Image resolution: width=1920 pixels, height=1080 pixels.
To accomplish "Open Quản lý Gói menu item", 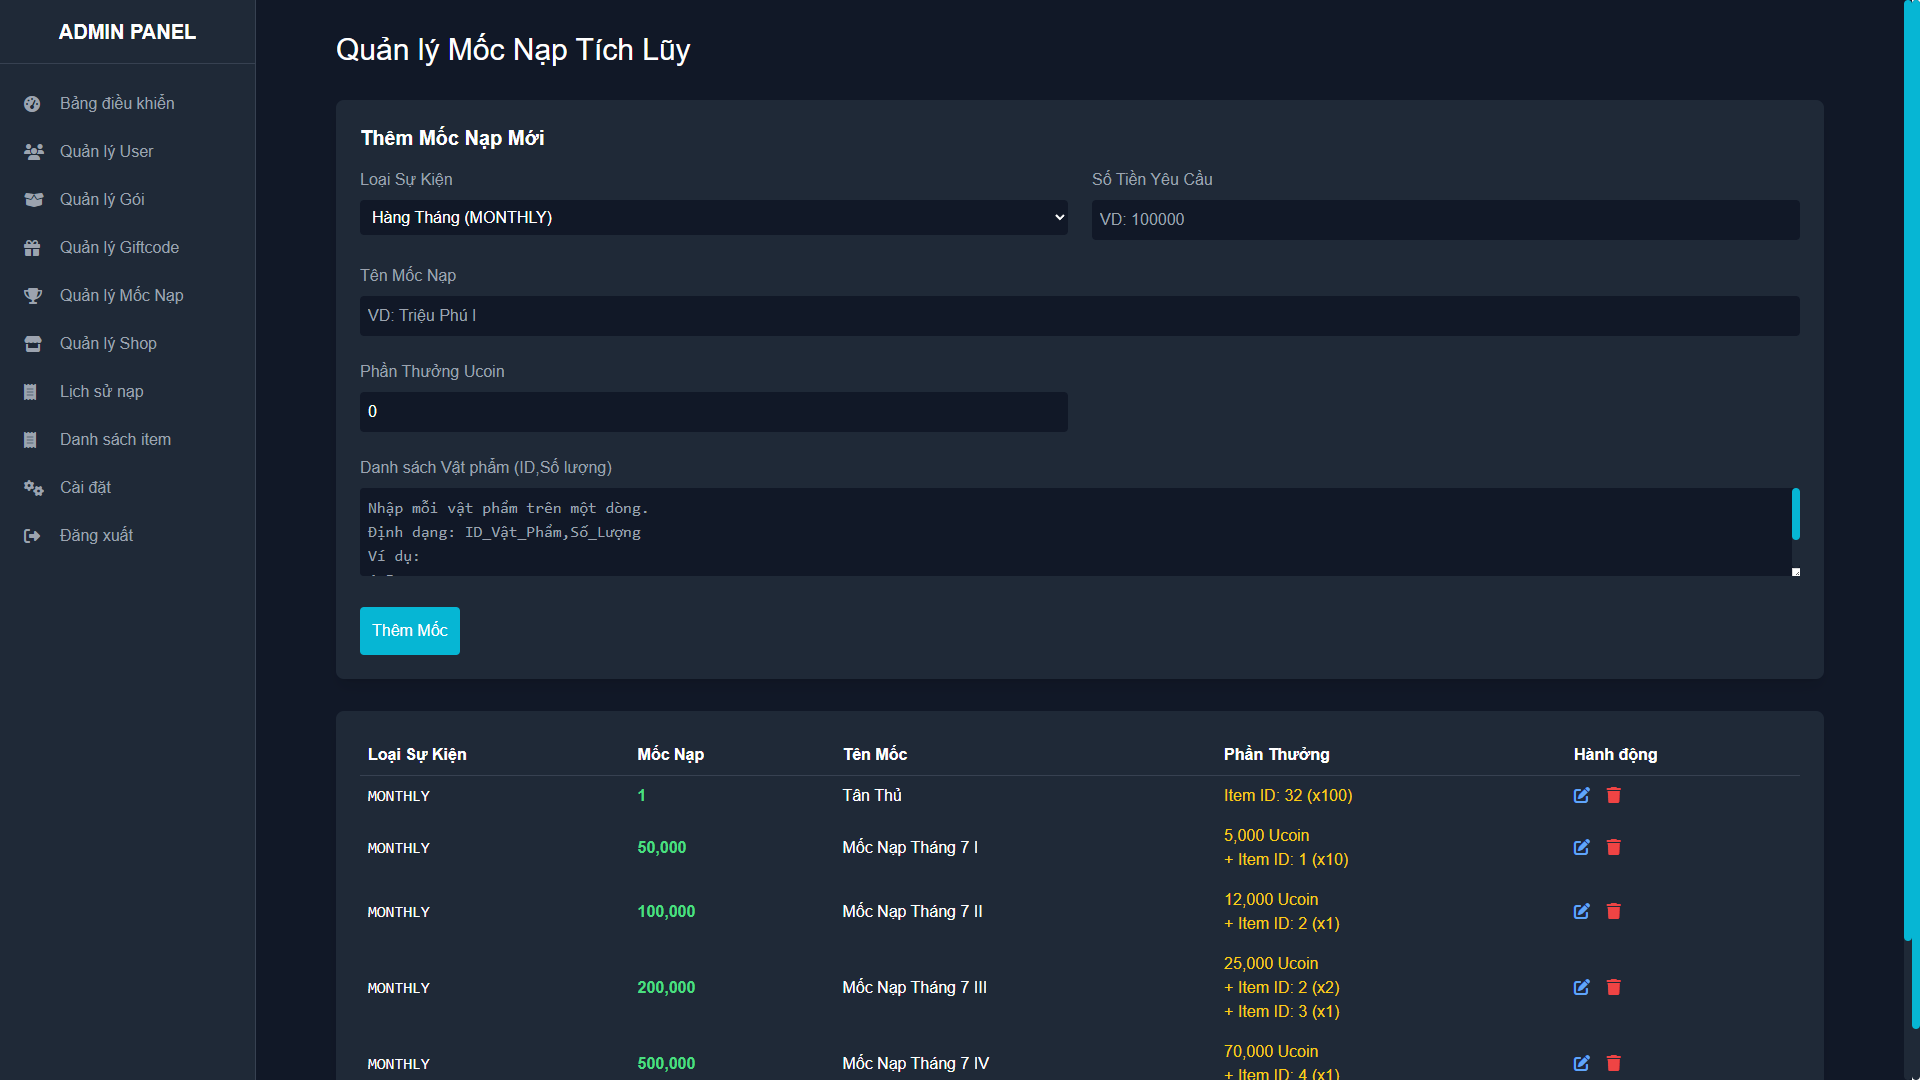I will point(102,200).
